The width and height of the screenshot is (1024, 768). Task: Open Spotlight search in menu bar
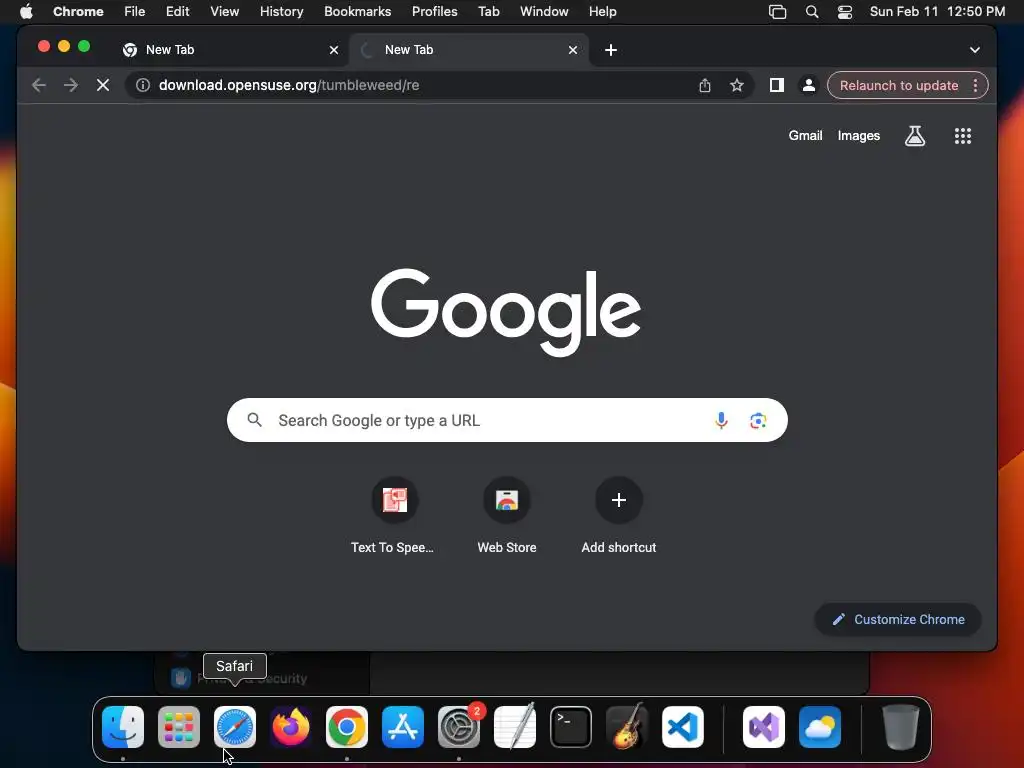pos(812,11)
